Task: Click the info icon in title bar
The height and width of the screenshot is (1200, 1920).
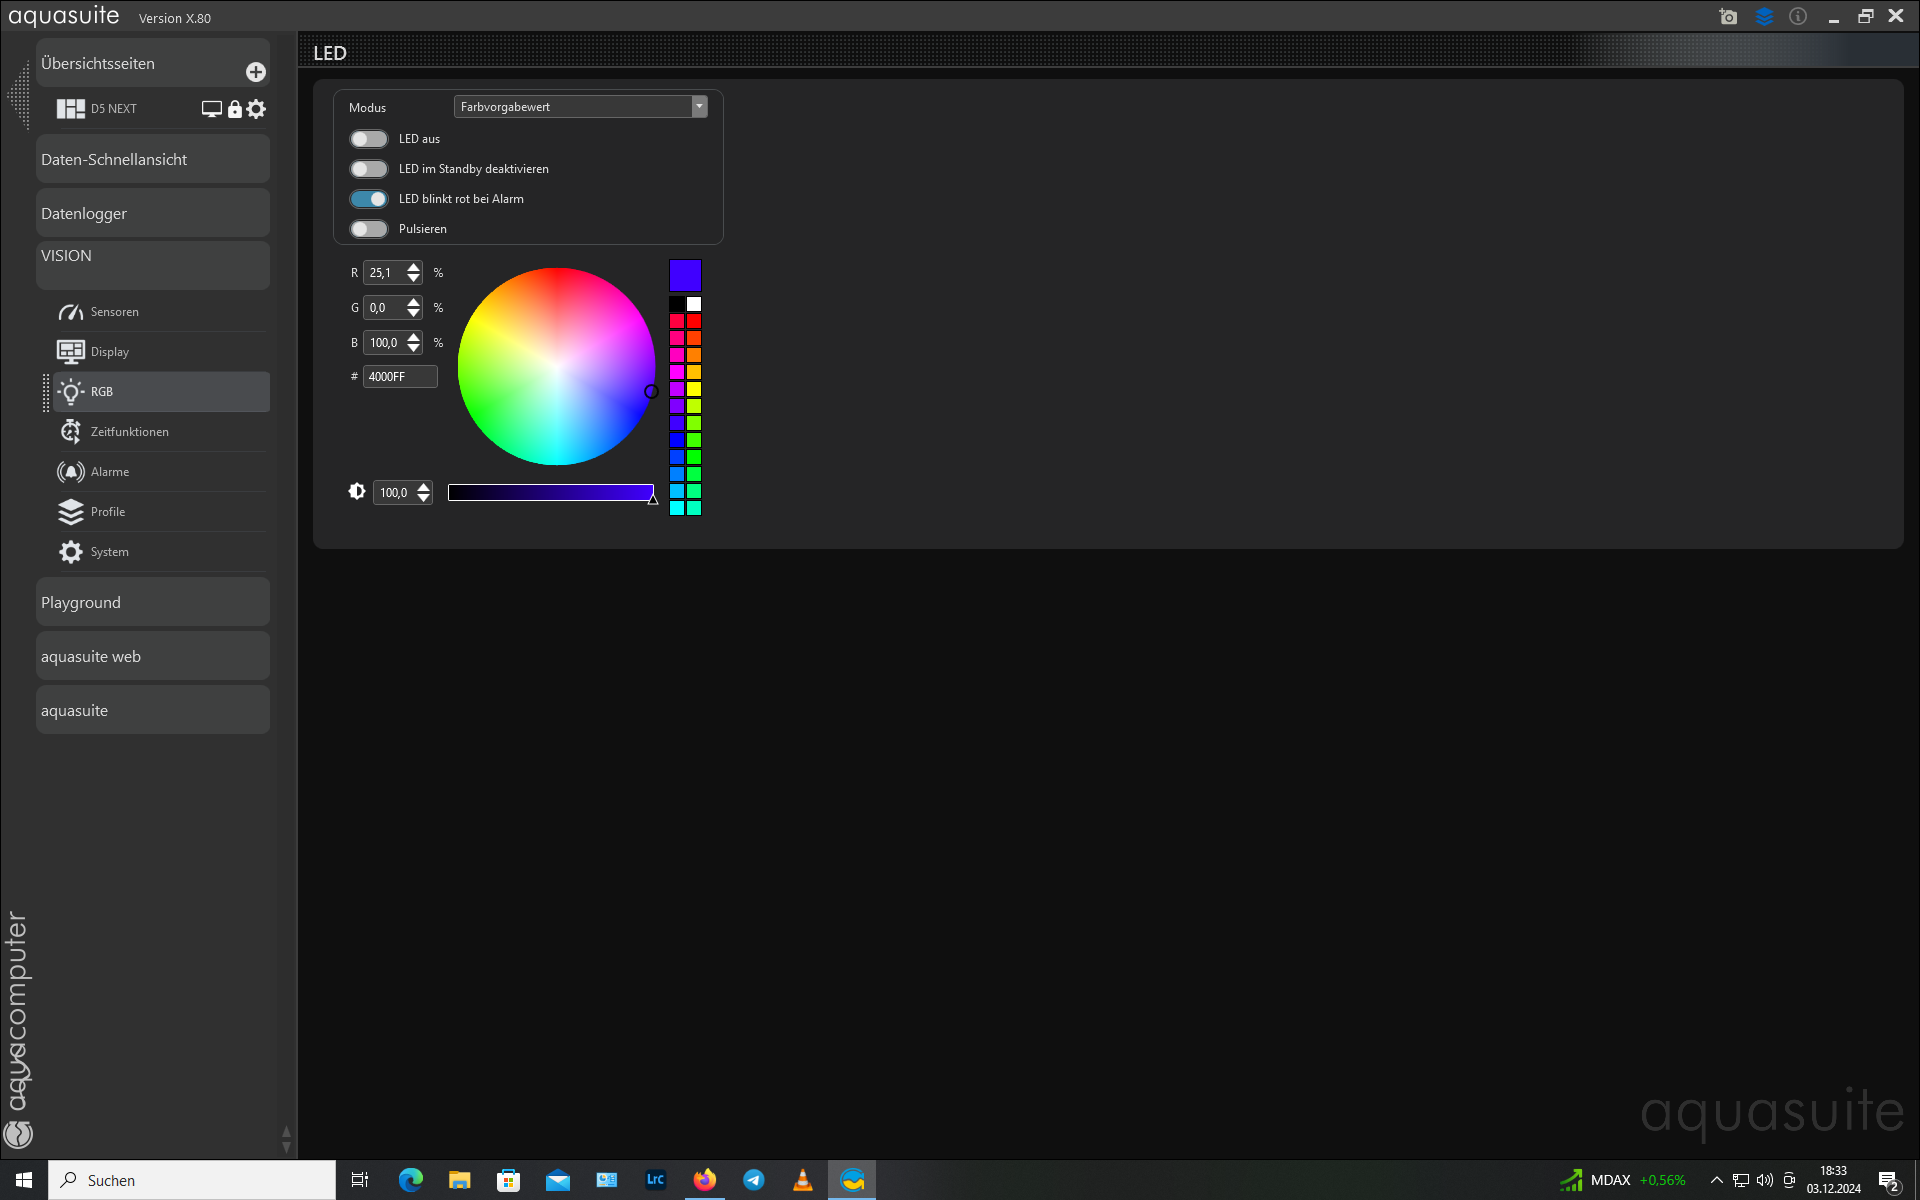Action: click(x=1798, y=16)
